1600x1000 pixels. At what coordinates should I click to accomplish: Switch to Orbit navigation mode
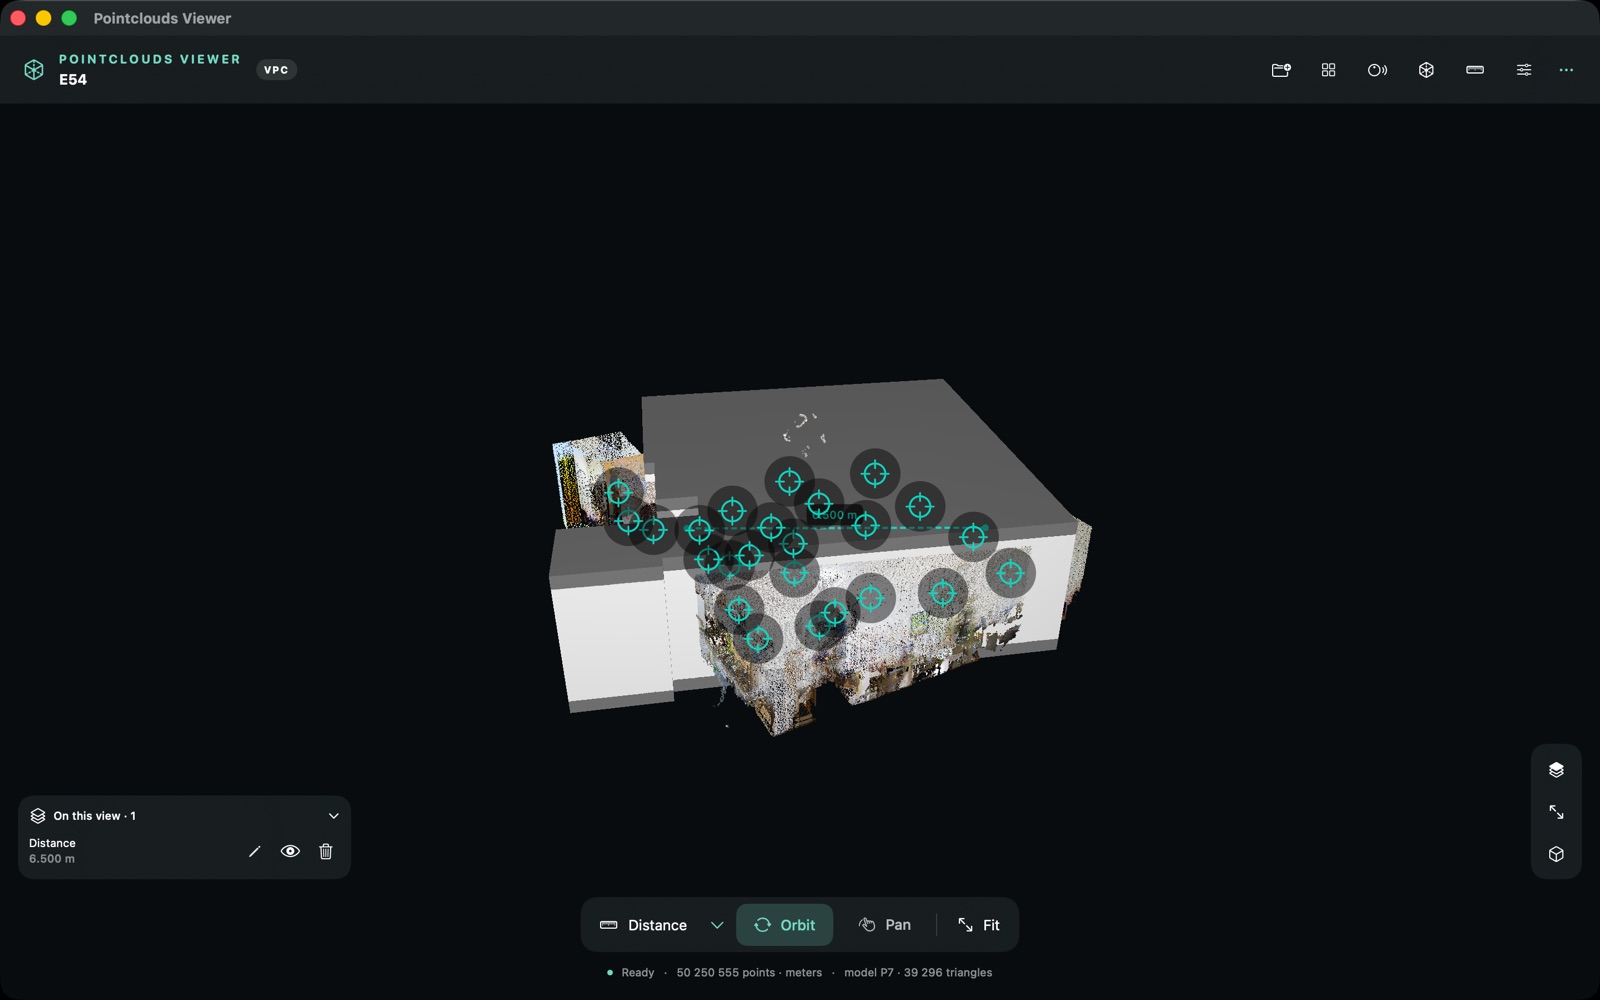coord(784,925)
